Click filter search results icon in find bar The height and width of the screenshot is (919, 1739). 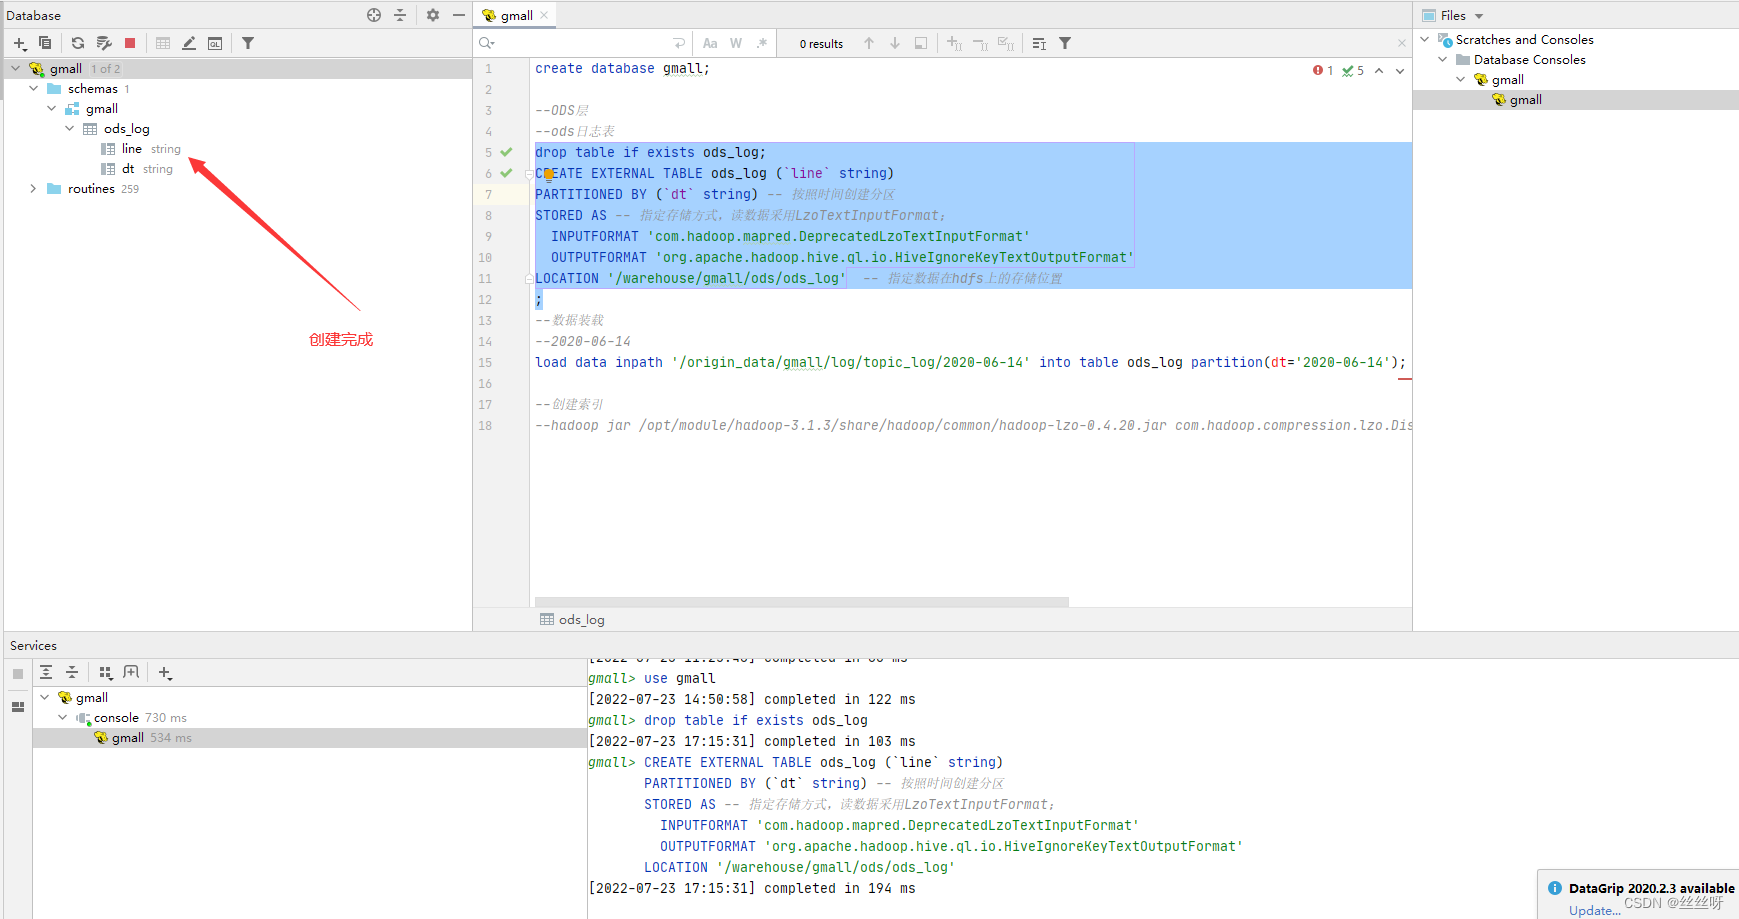1065,43
